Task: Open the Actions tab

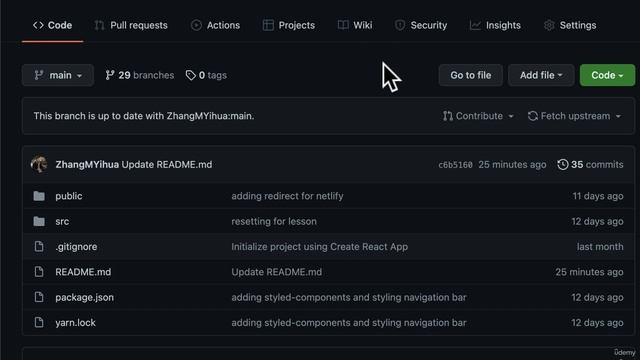Action: coord(215,25)
